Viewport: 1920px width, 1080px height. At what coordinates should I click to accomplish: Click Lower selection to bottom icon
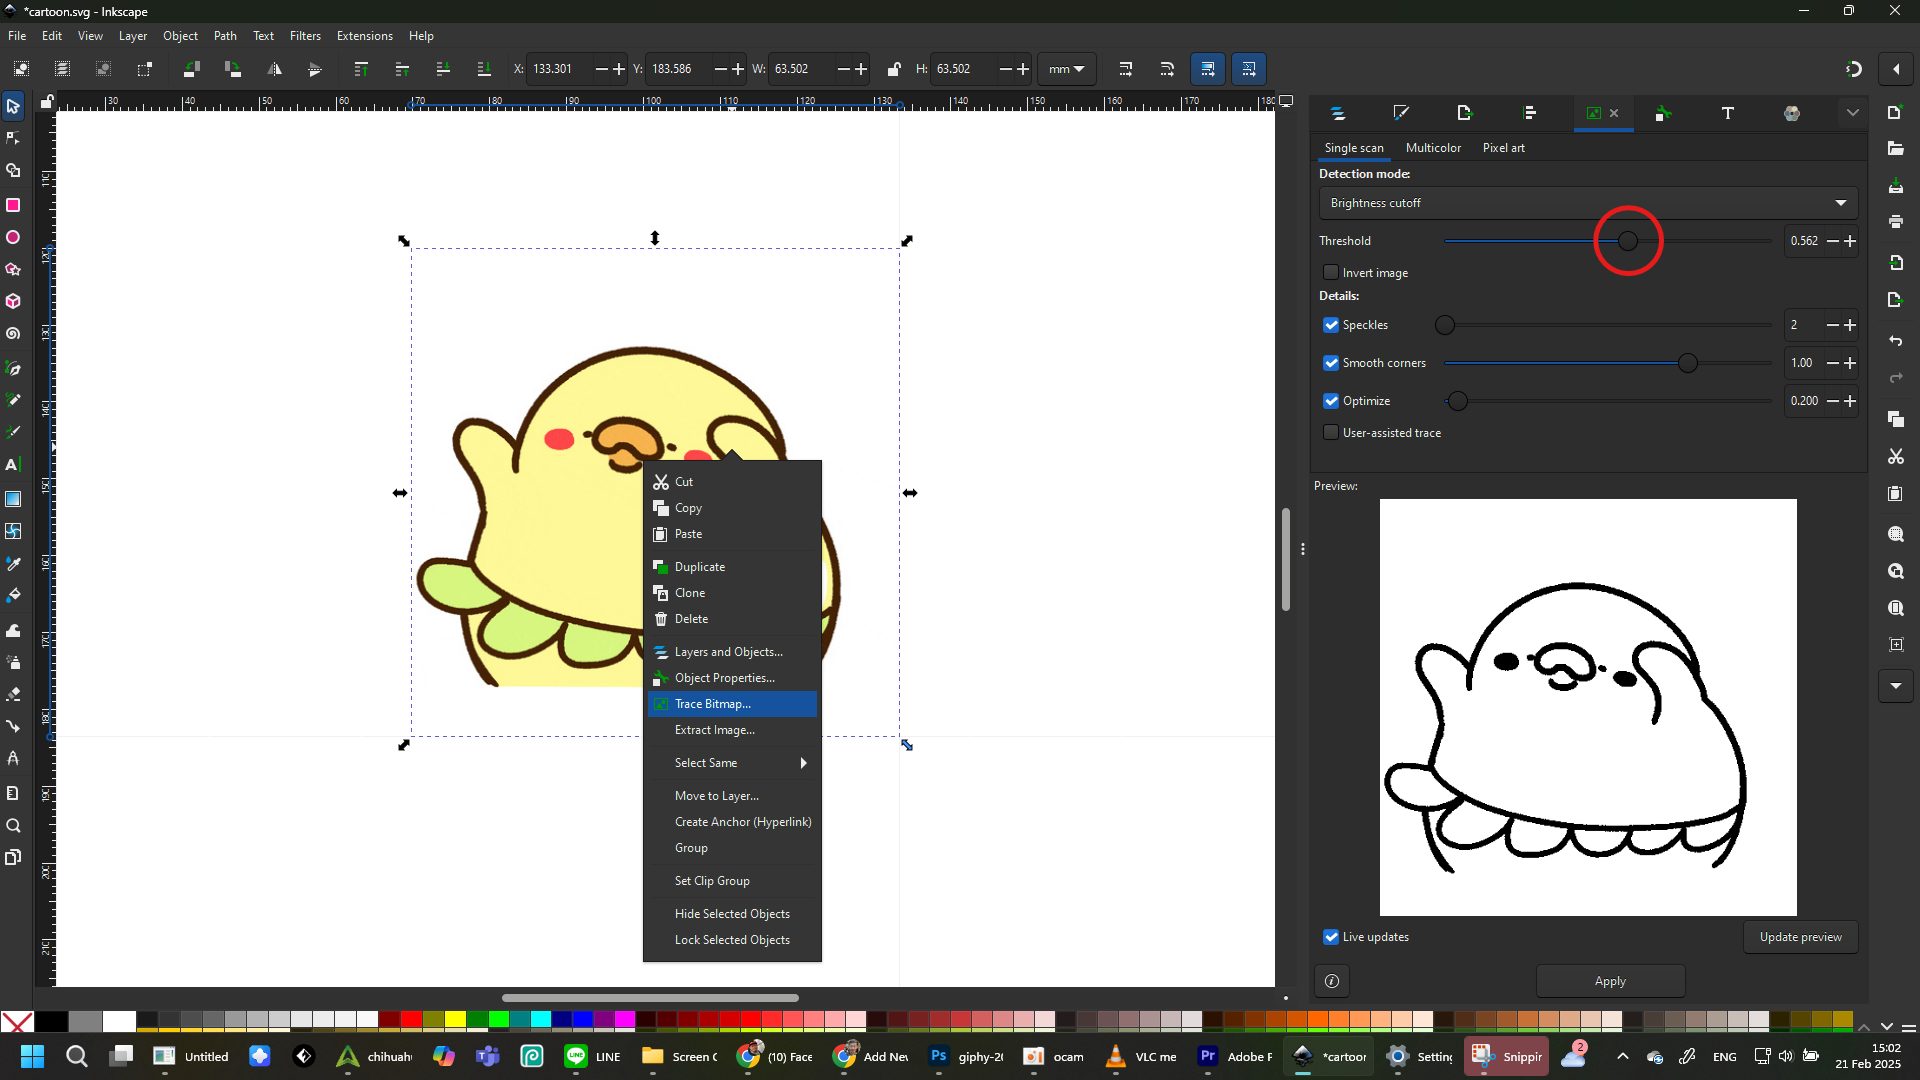(x=484, y=69)
